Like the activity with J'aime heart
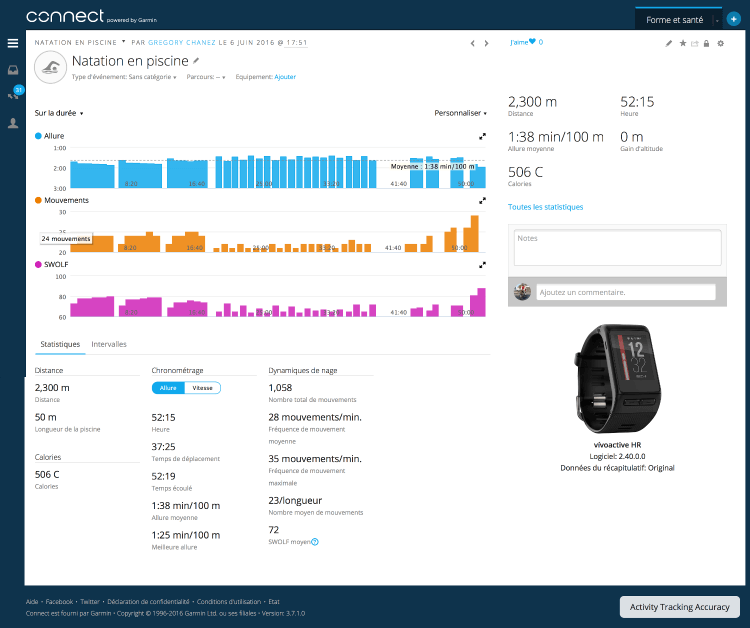750x628 pixels. pos(526,42)
